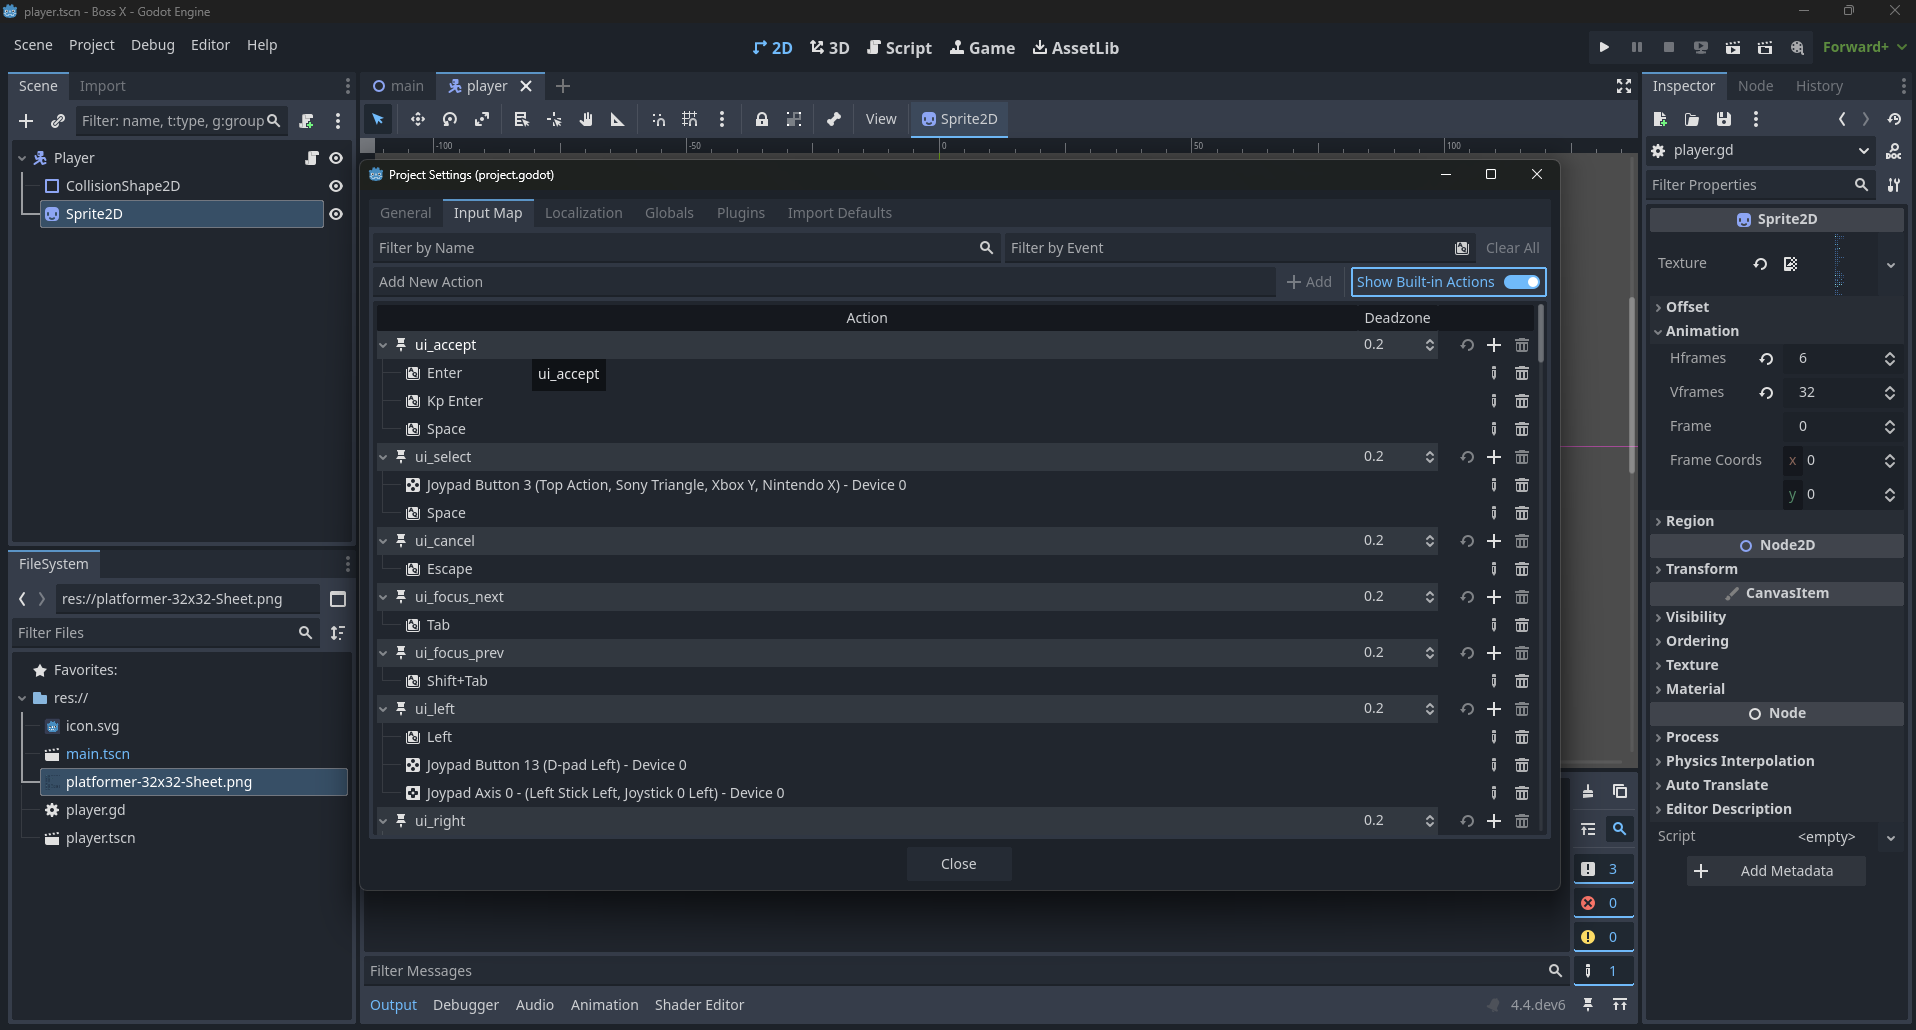This screenshot has height=1030, width=1916.
Task: Instantiate a child scene with the link icon
Action: click(x=58, y=121)
